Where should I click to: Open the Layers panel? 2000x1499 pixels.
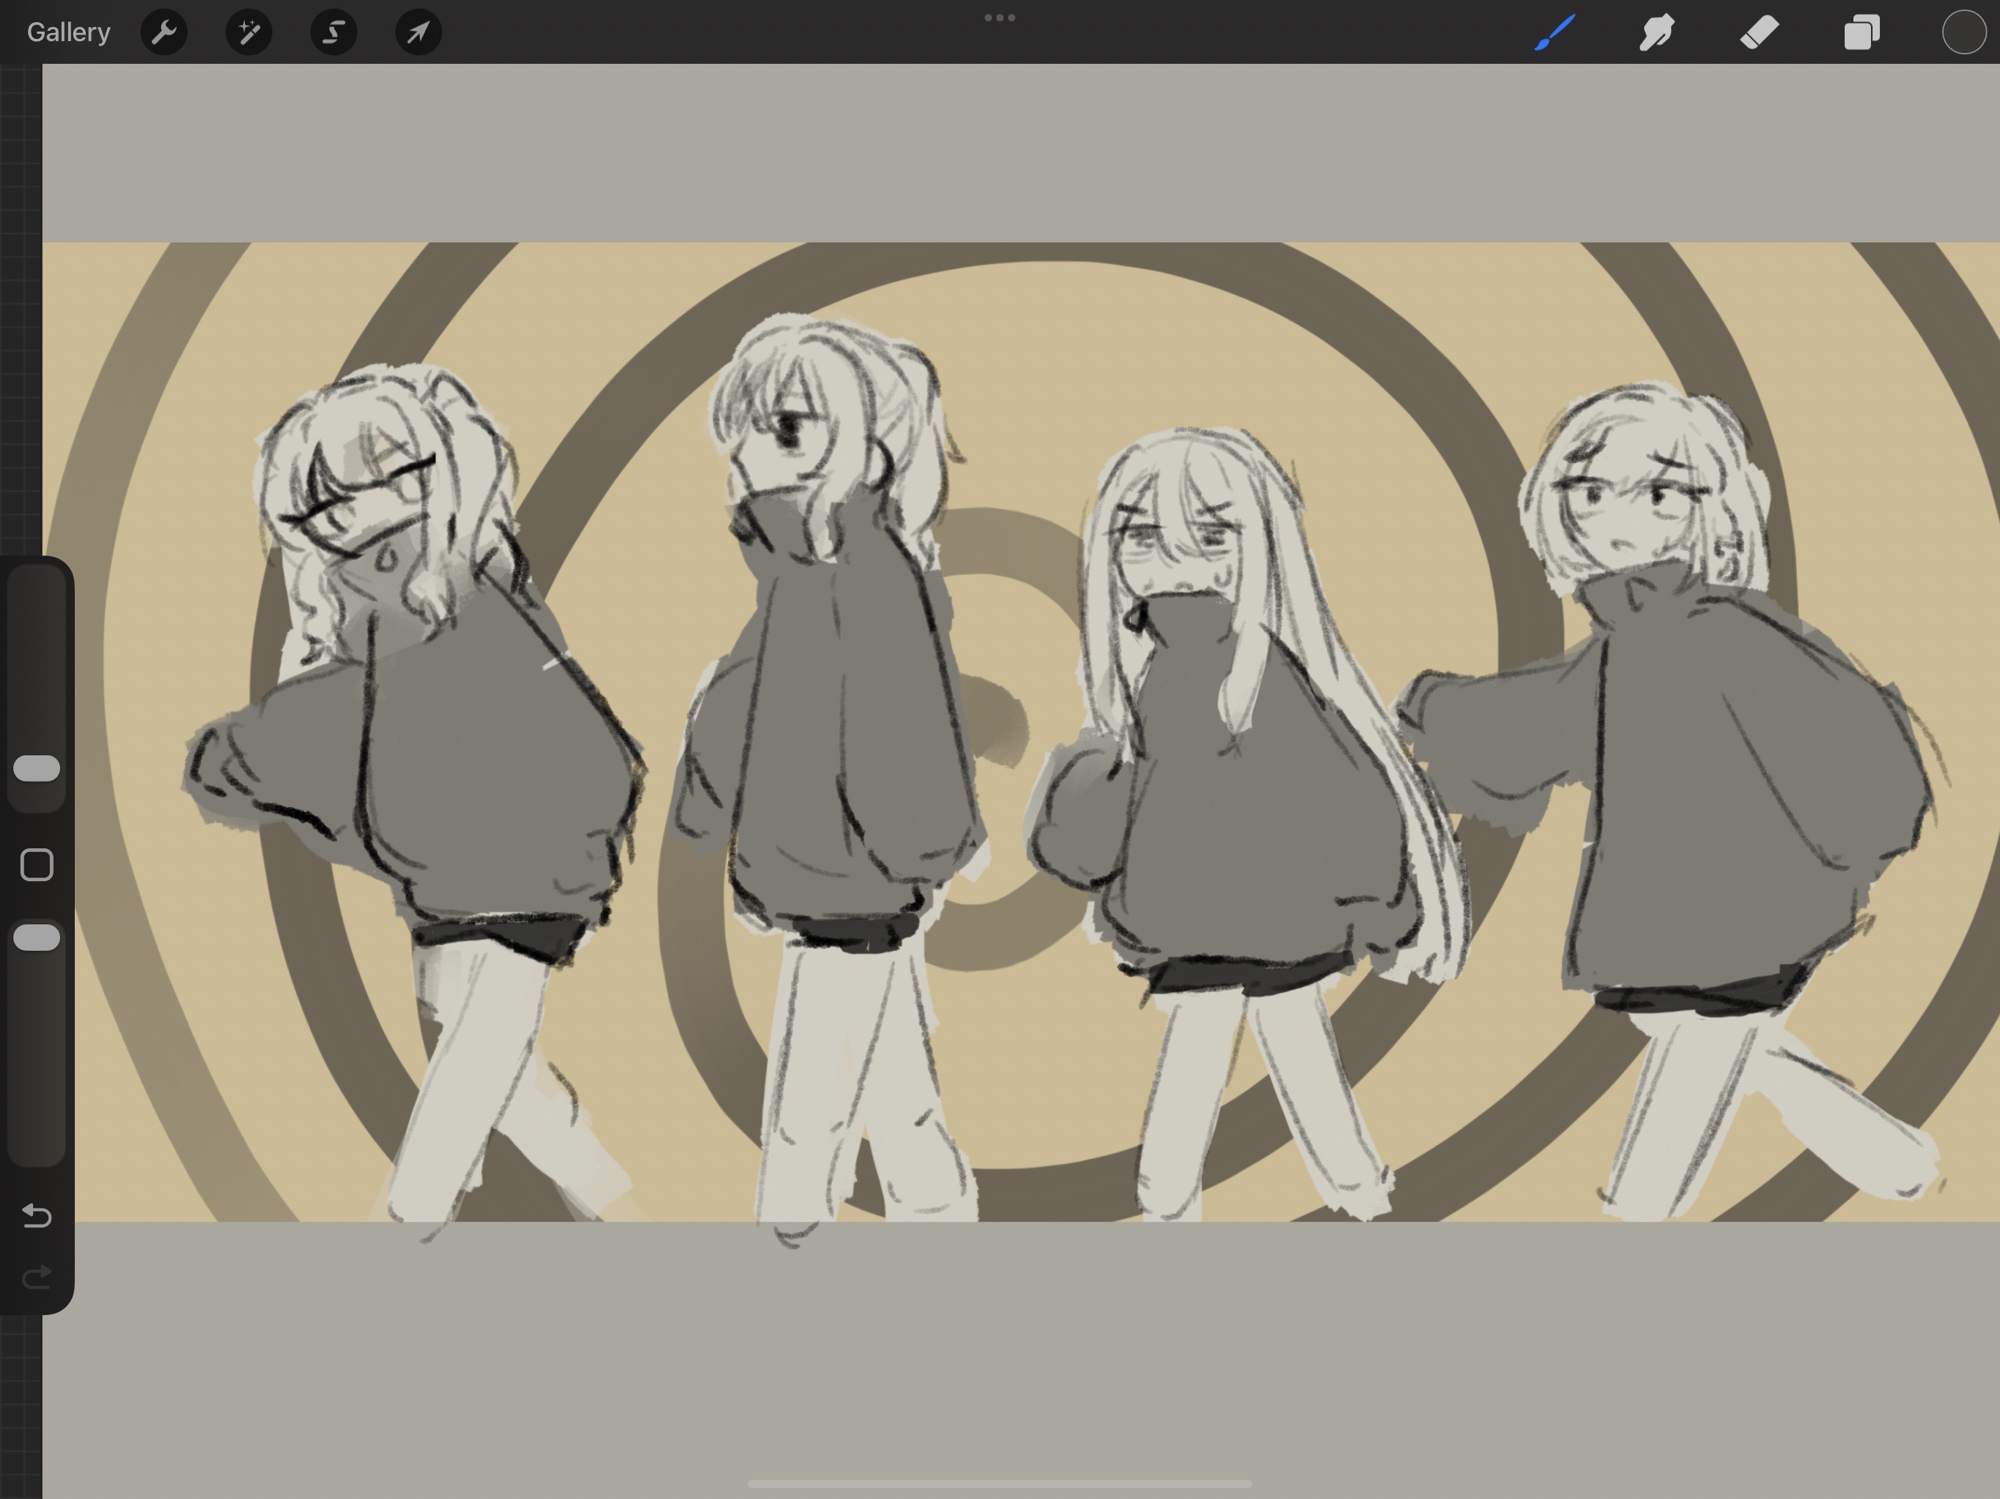(1861, 32)
